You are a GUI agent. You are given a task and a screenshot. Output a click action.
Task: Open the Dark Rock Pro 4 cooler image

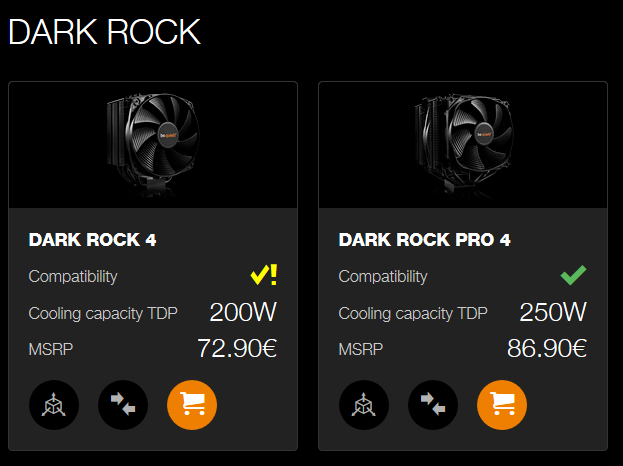click(463, 145)
